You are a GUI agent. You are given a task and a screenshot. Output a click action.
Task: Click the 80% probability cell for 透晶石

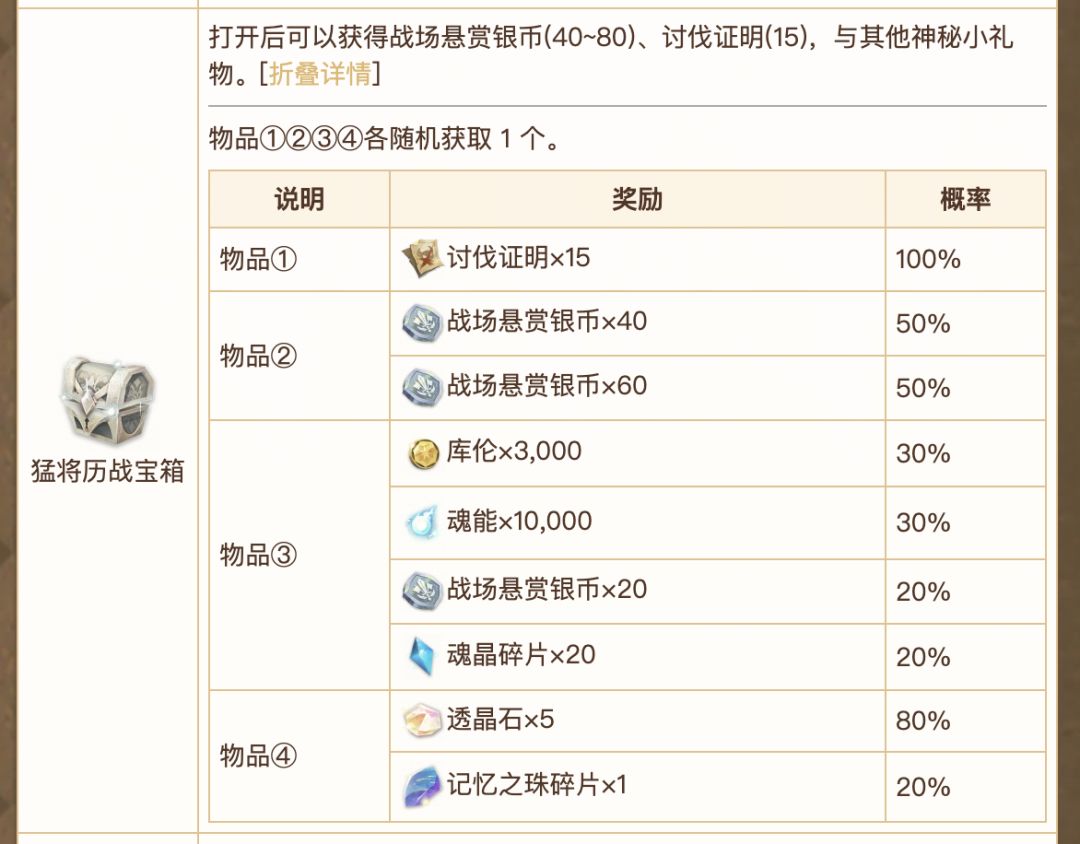click(923, 721)
